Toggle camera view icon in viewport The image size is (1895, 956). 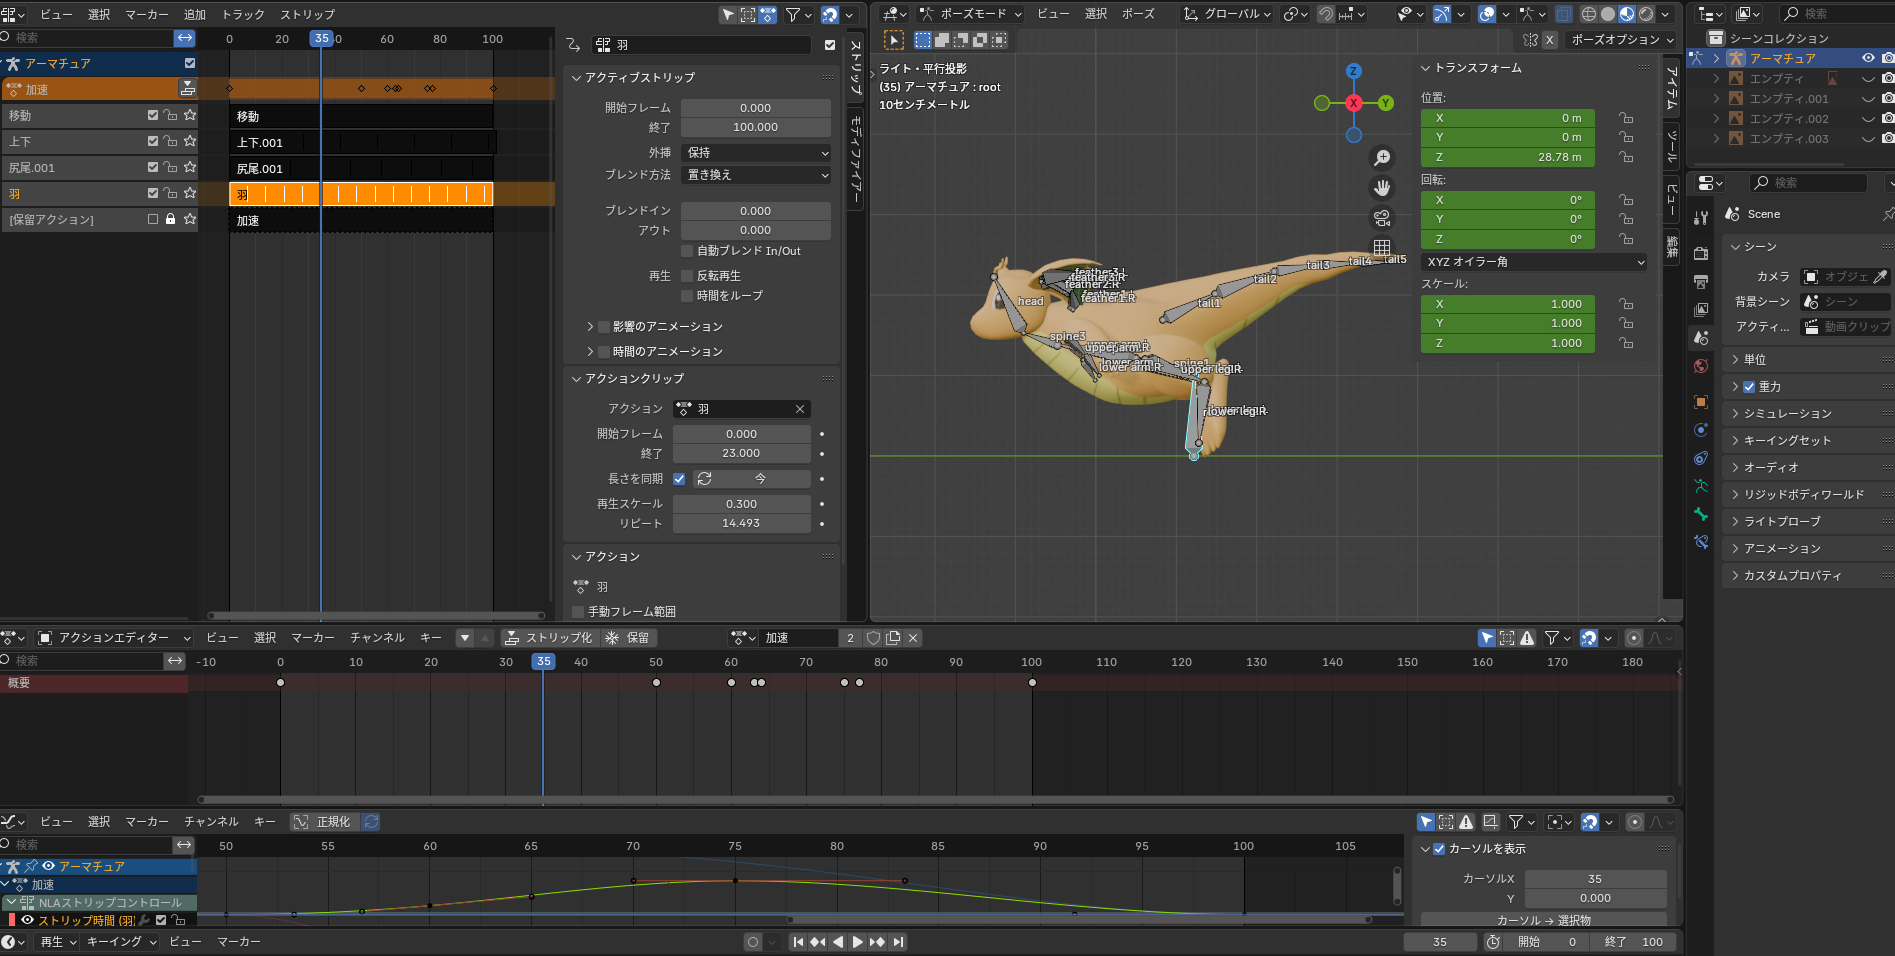tap(1382, 218)
